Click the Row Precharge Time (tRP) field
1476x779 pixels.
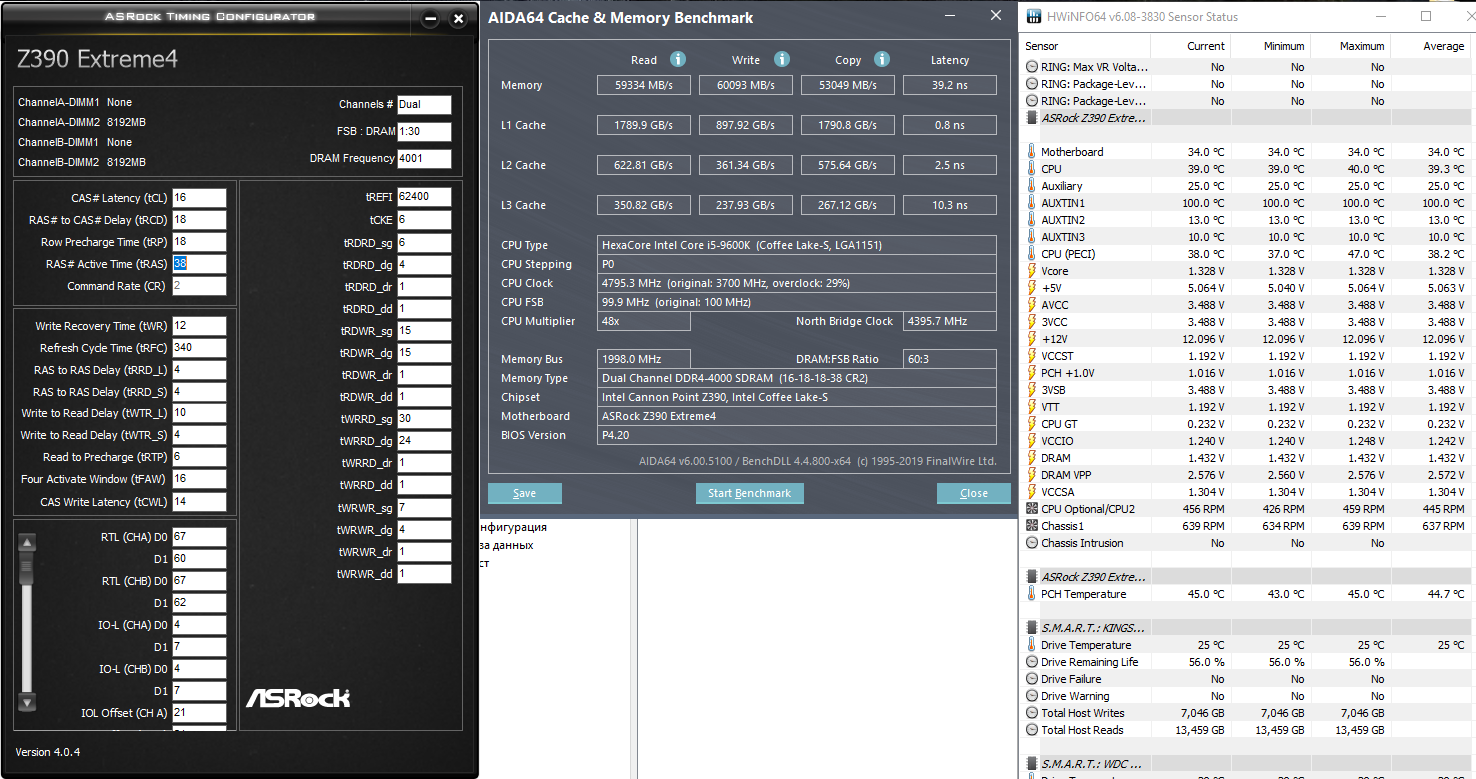(x=199, y=242)
